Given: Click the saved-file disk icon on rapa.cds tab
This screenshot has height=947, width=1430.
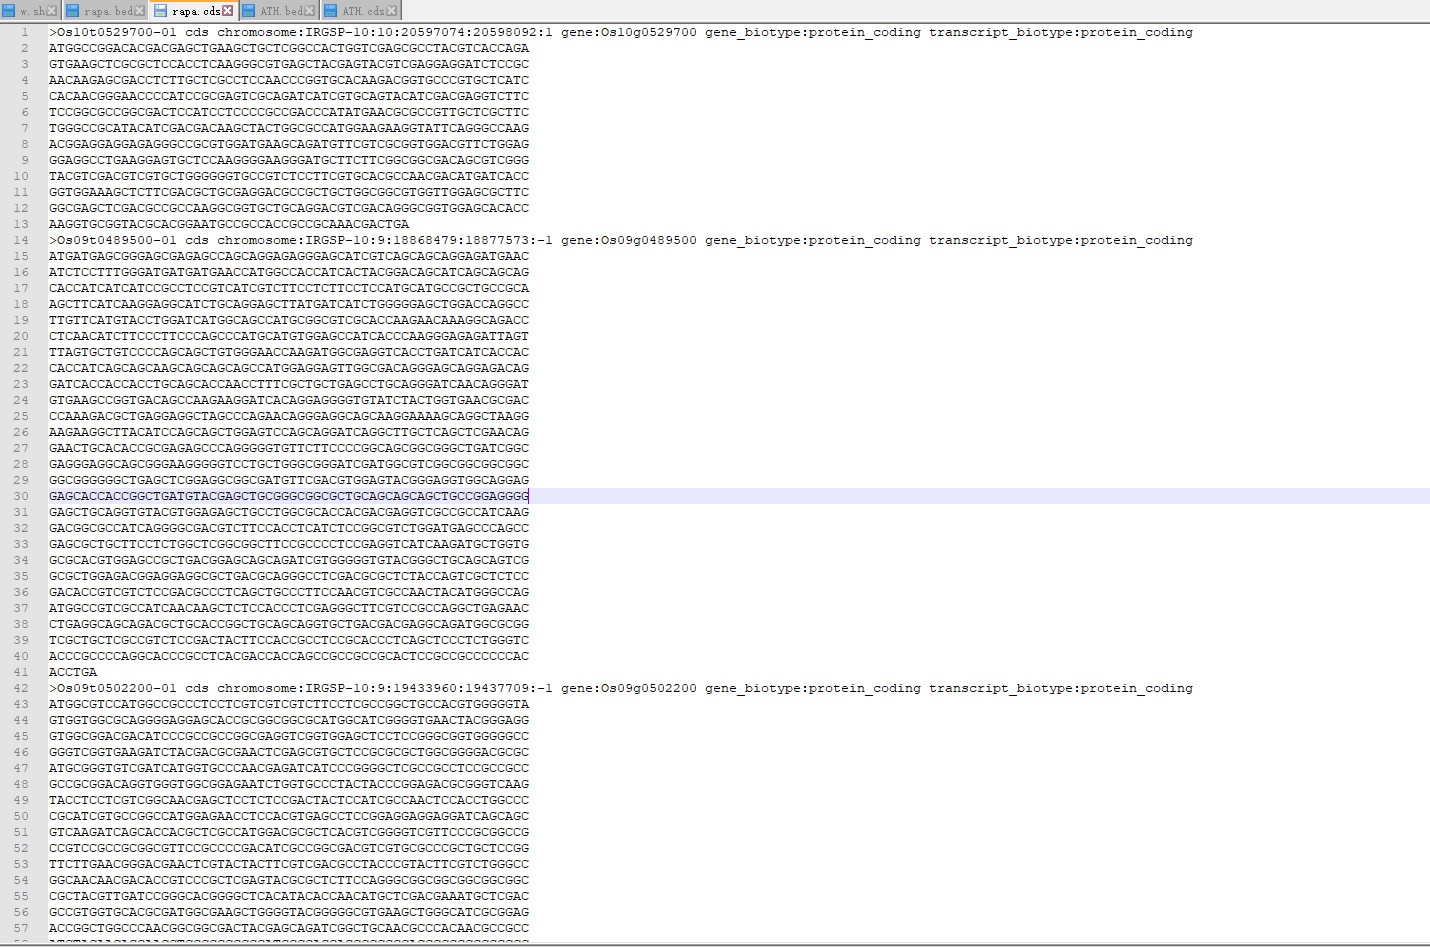Looking at the screenshot, I should [160, 11].
